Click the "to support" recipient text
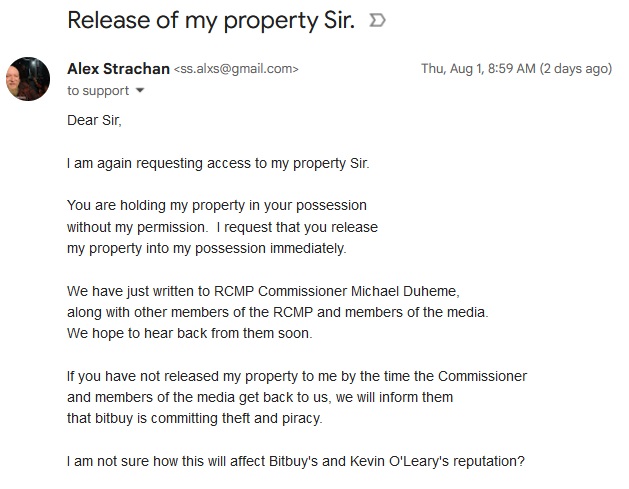The image size is (629, 489). point(98,91)
